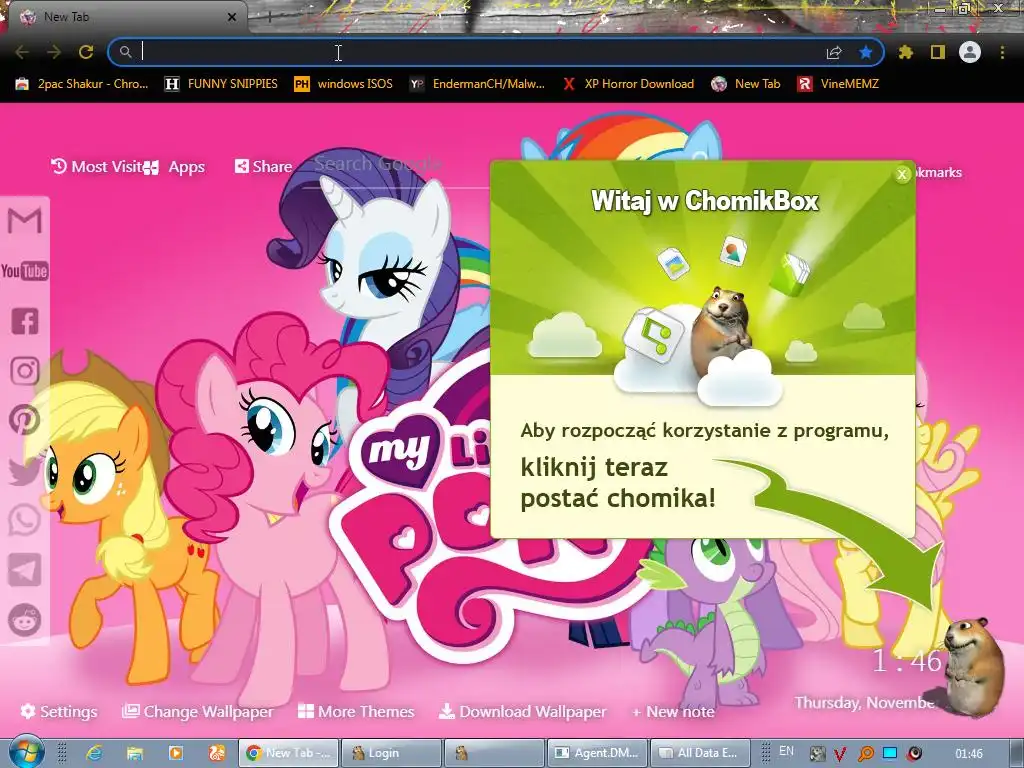Open New Tab bookmark in bookmarks bar
This screenshot has width=1024, height=768.
coord(746,84)
